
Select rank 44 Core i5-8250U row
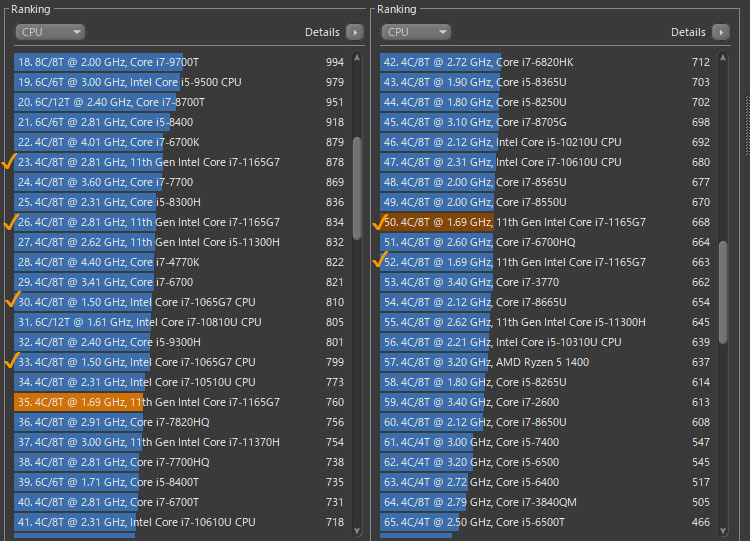coord(545,102)
